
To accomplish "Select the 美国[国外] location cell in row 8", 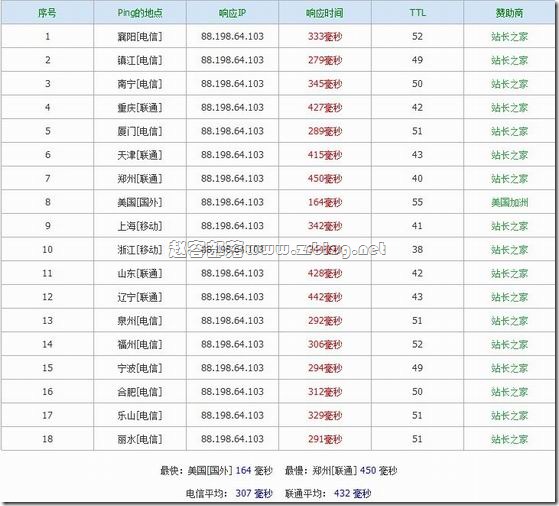I will pos(140,202).
